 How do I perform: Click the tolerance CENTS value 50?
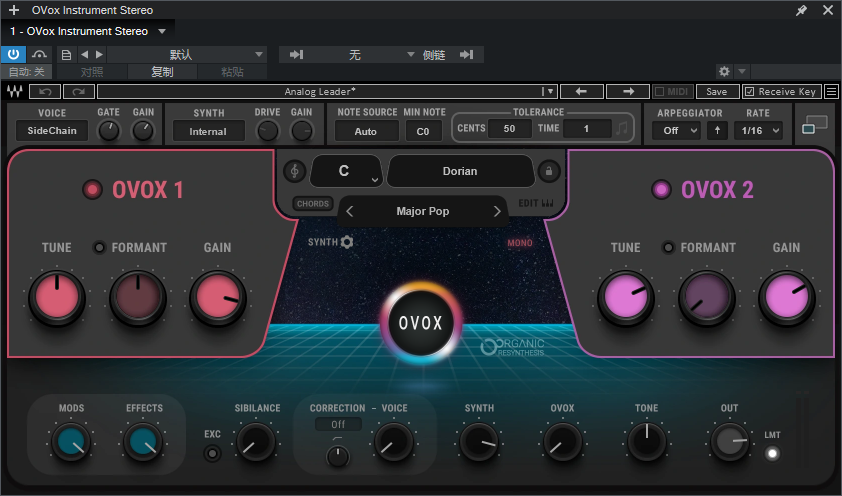[509, 128]
